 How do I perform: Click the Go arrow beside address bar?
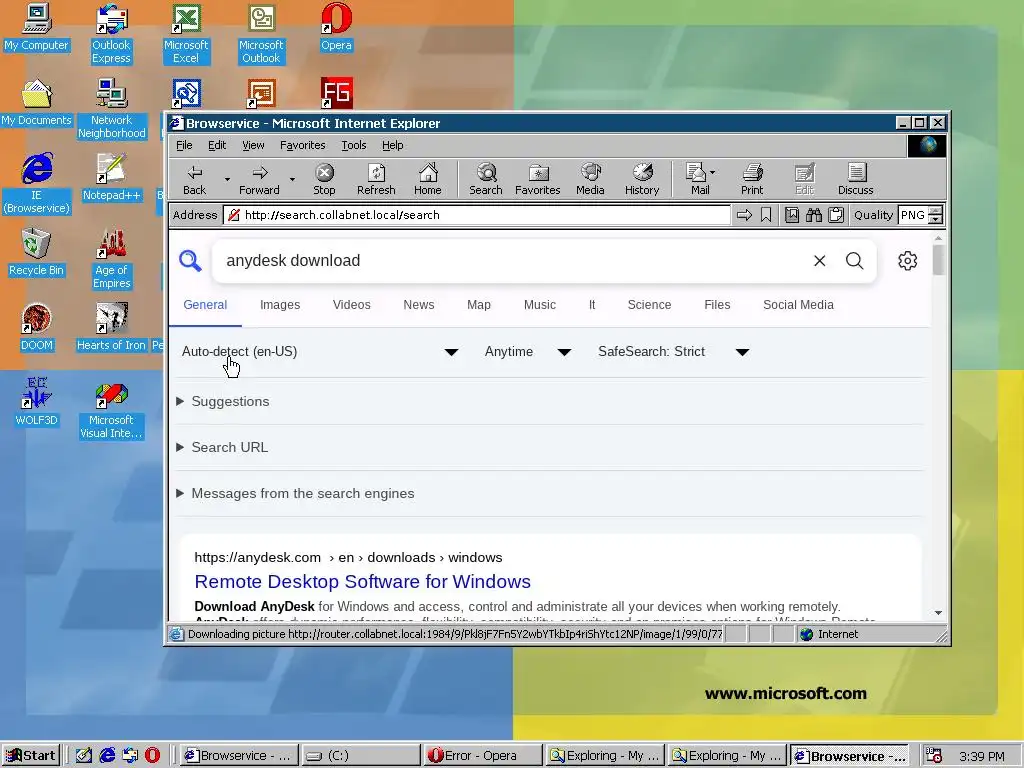click(x=744, y=215)
